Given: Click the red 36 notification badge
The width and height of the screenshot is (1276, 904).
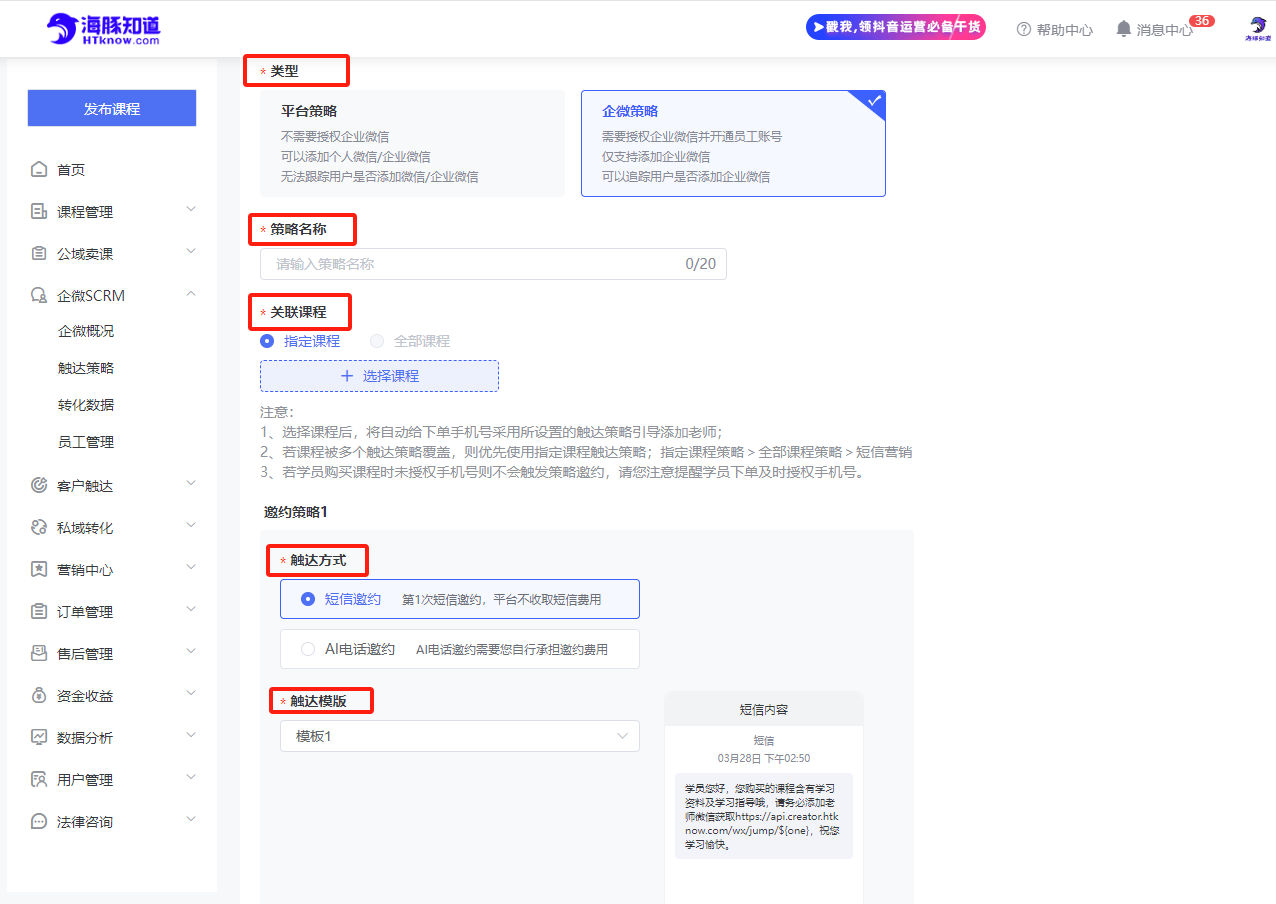Looking at the screenshot, I should tap(1201, 21).
